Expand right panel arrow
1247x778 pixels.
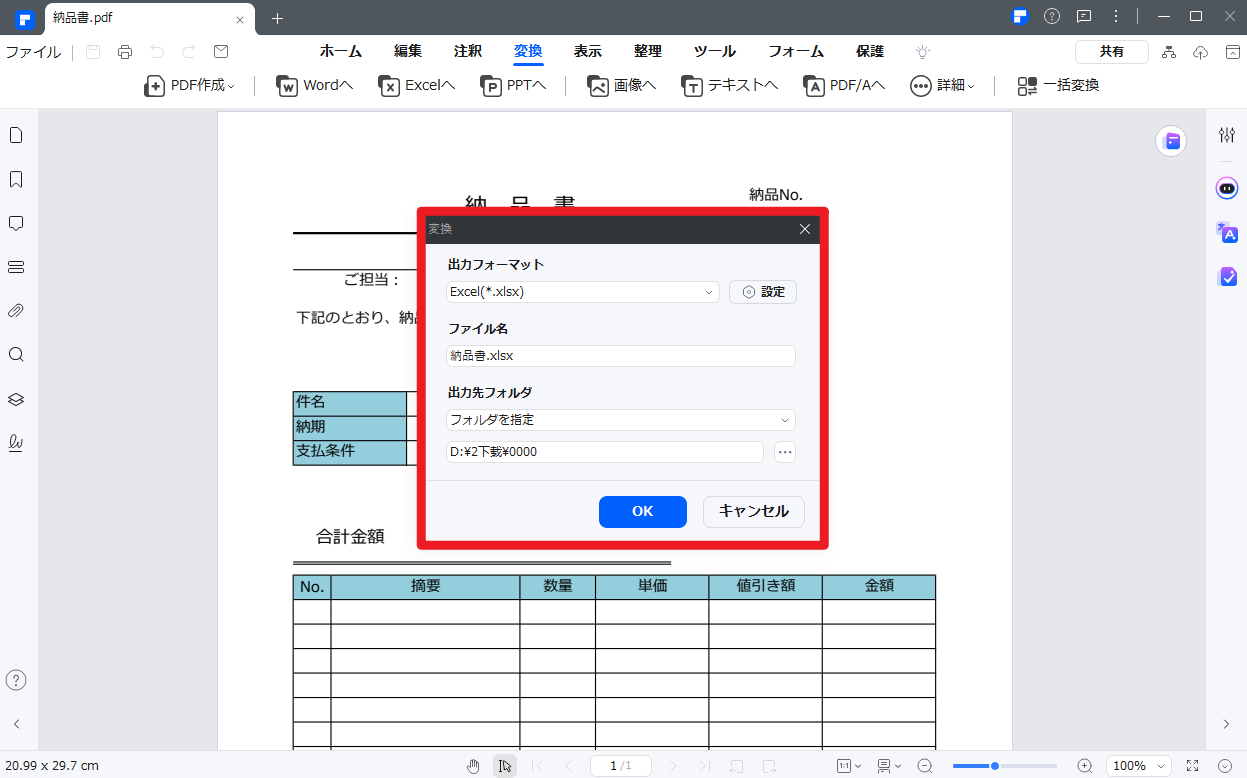point(1227,724)
